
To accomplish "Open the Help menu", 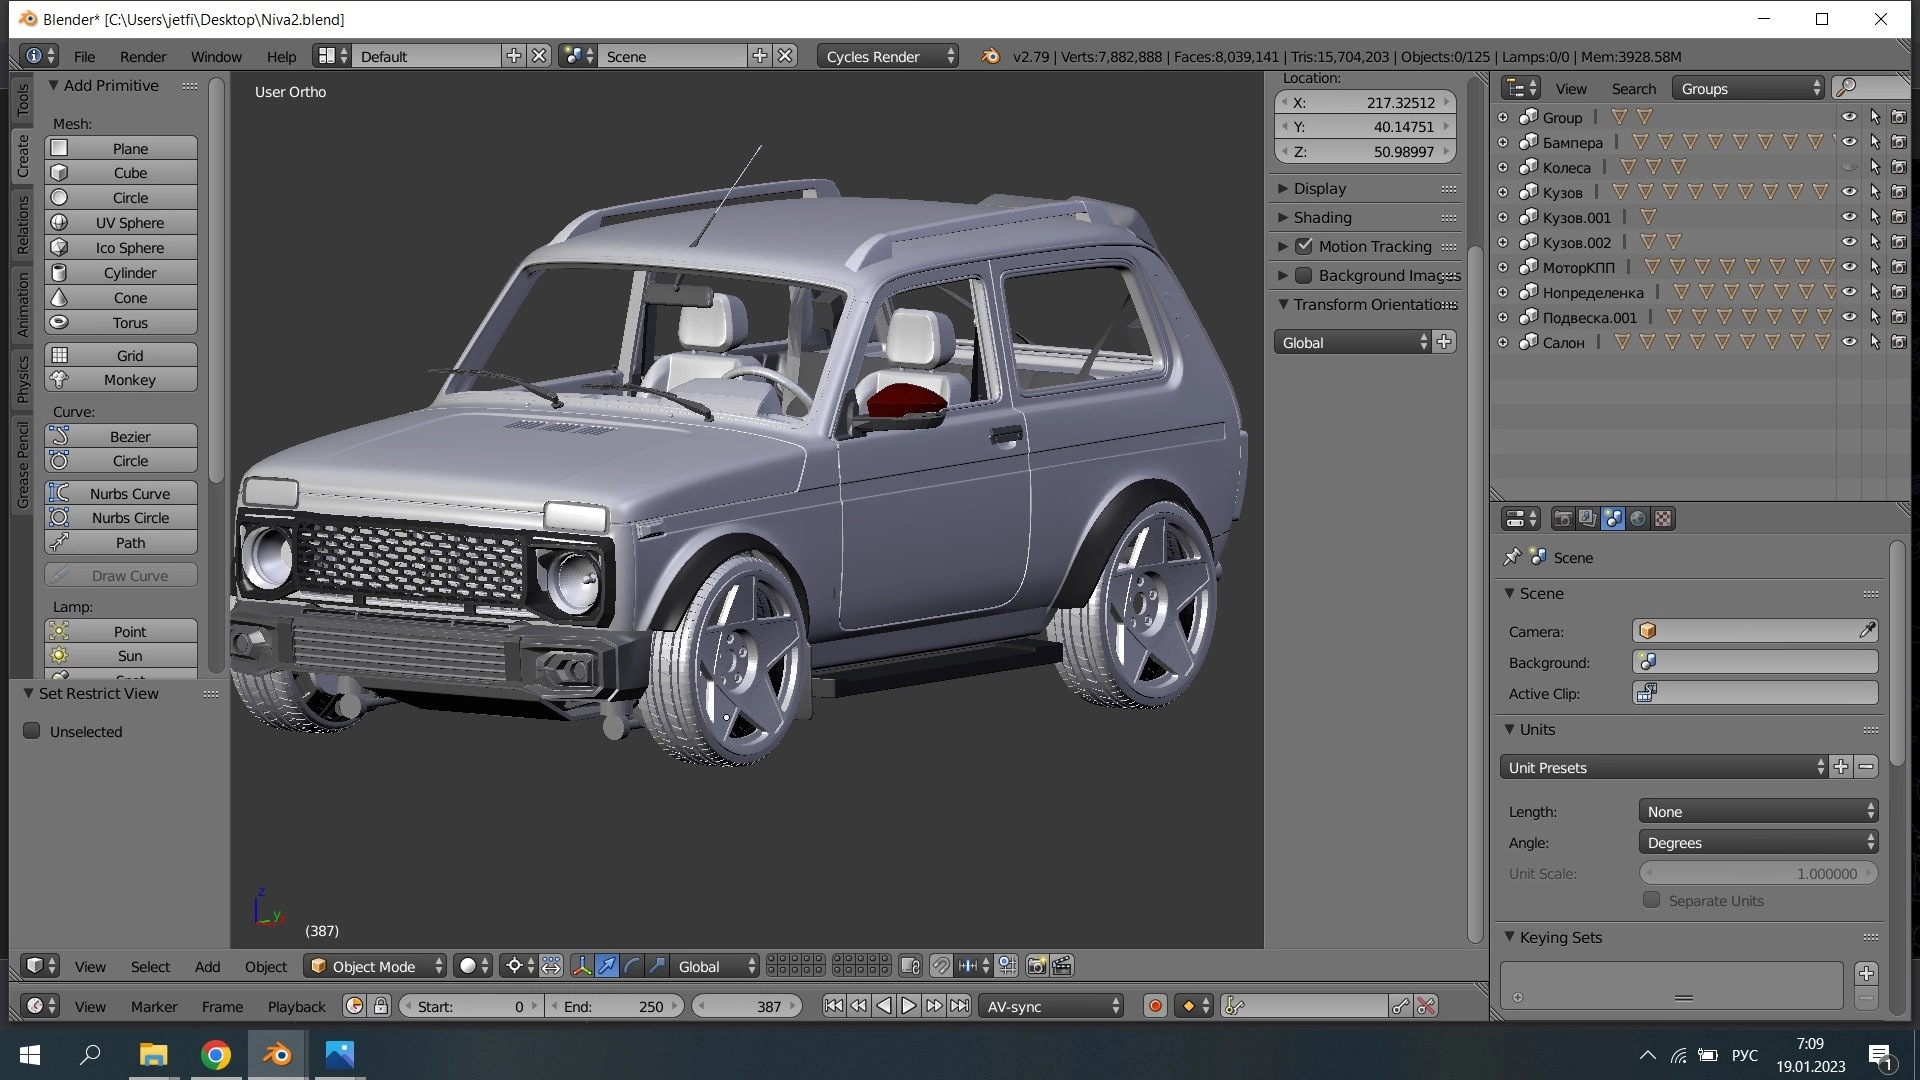I will pos(281,56).
